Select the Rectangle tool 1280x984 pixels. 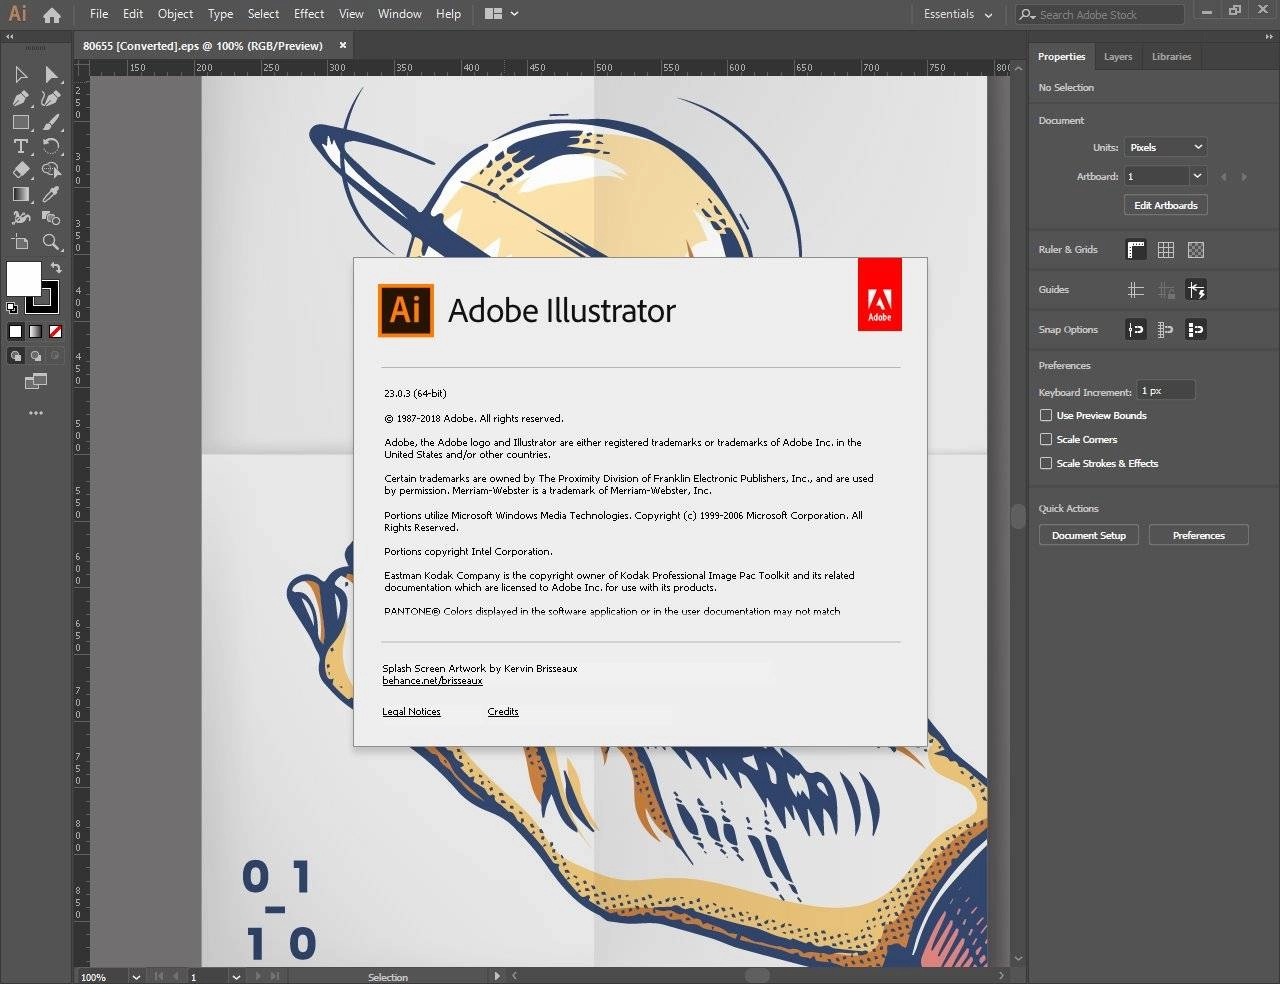21,123
